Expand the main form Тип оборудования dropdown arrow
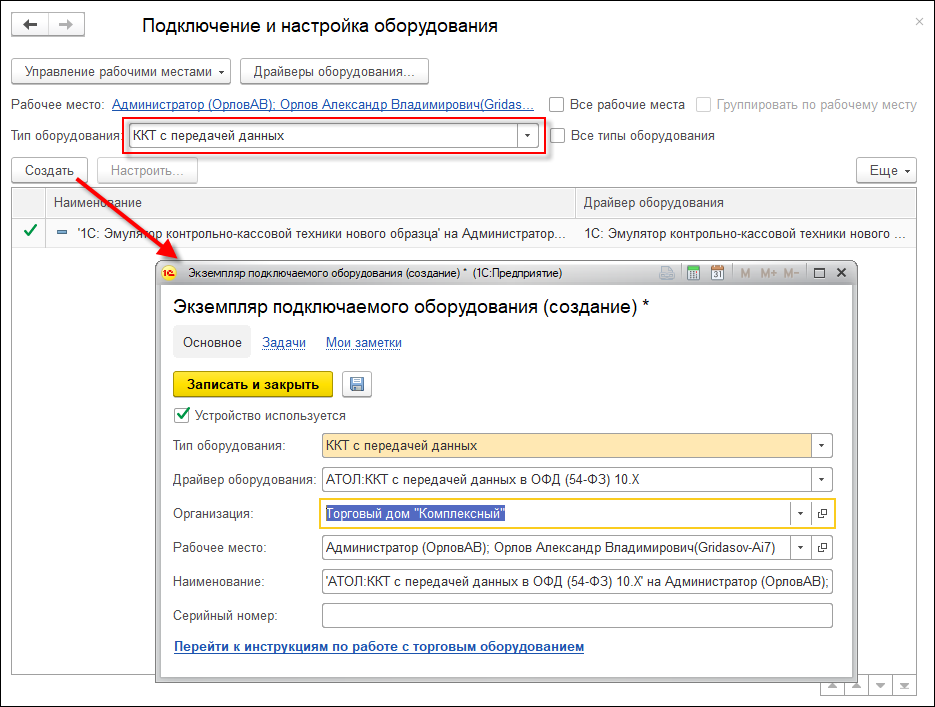 pyautogui.click(x=527, y=136)
